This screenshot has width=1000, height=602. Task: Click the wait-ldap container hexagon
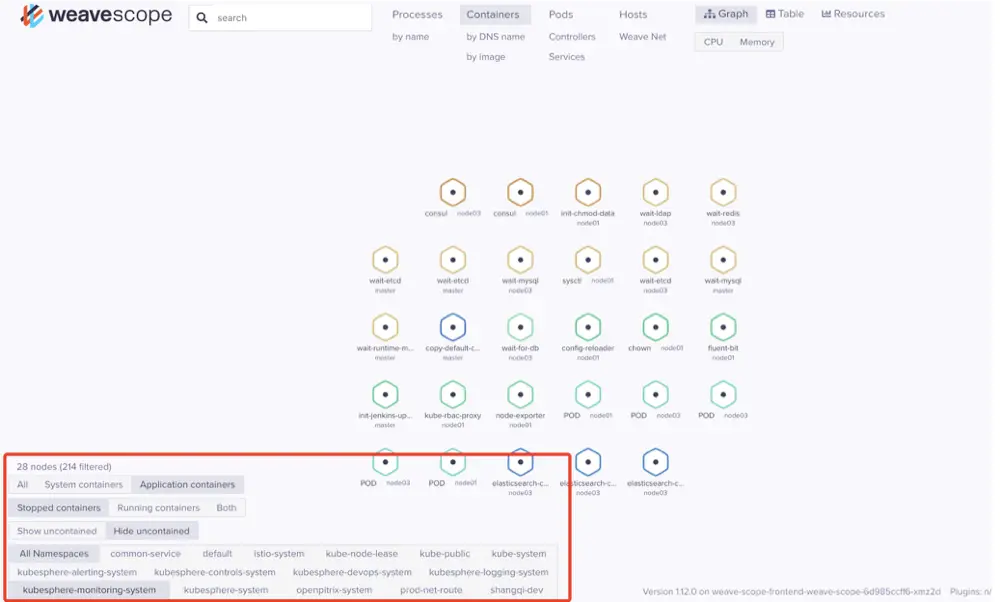tap(656, 192)
